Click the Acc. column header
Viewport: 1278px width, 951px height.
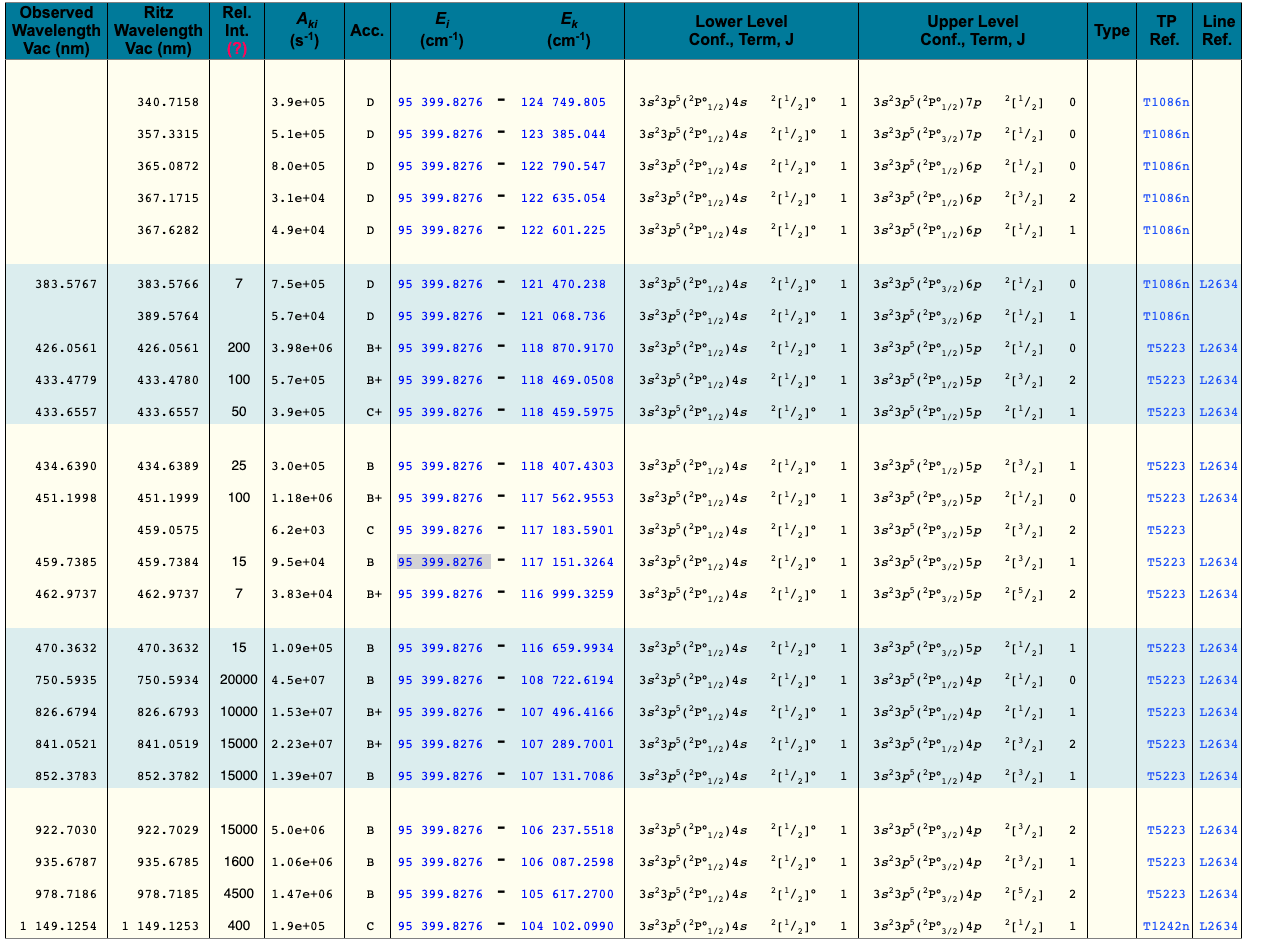point(367,30)
